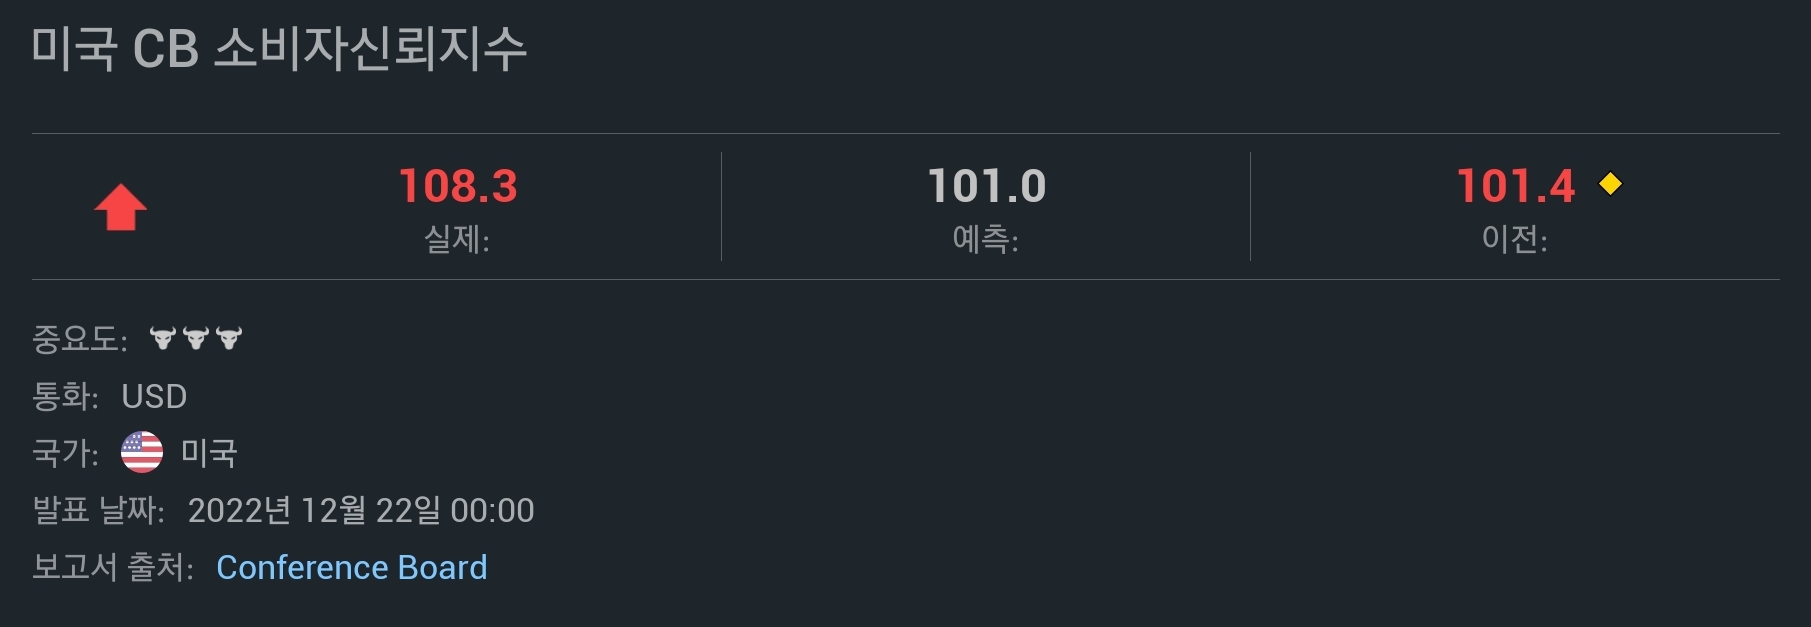The image size is (1811, 627).
Task: Click the yellow diamond revision marker
Action: [1610, 184]
